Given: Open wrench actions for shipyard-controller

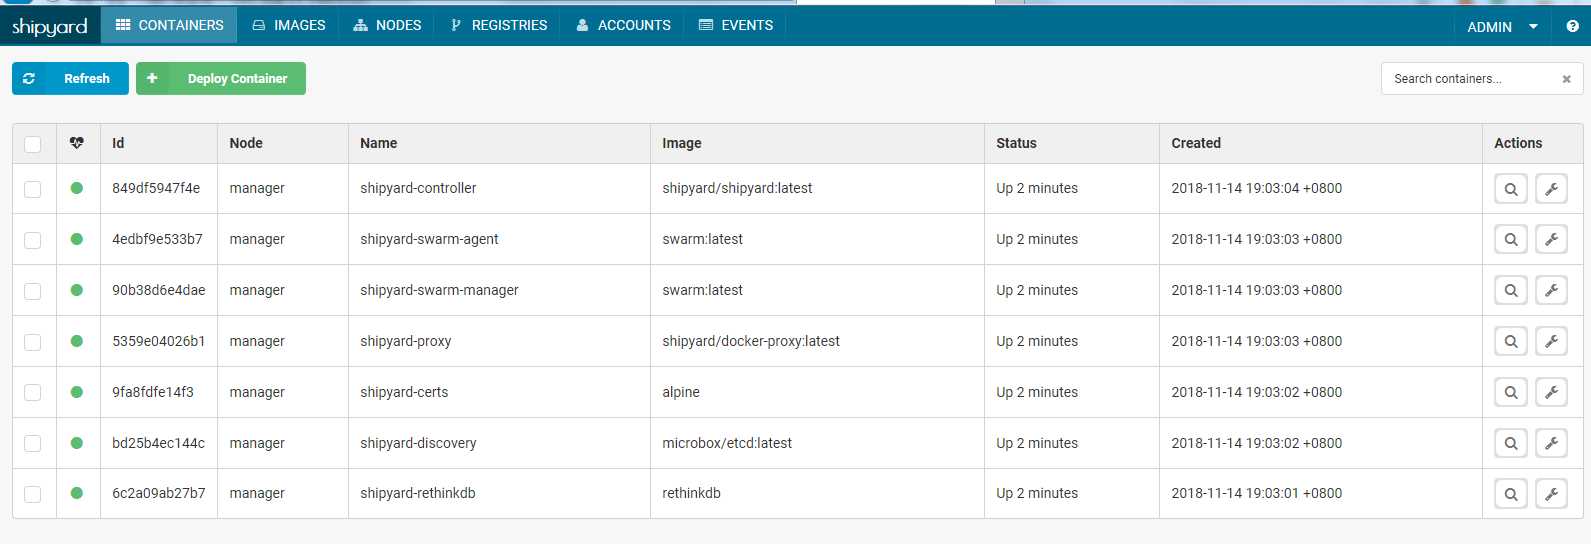Looking at the screenshot, I should coord(1551,189).
